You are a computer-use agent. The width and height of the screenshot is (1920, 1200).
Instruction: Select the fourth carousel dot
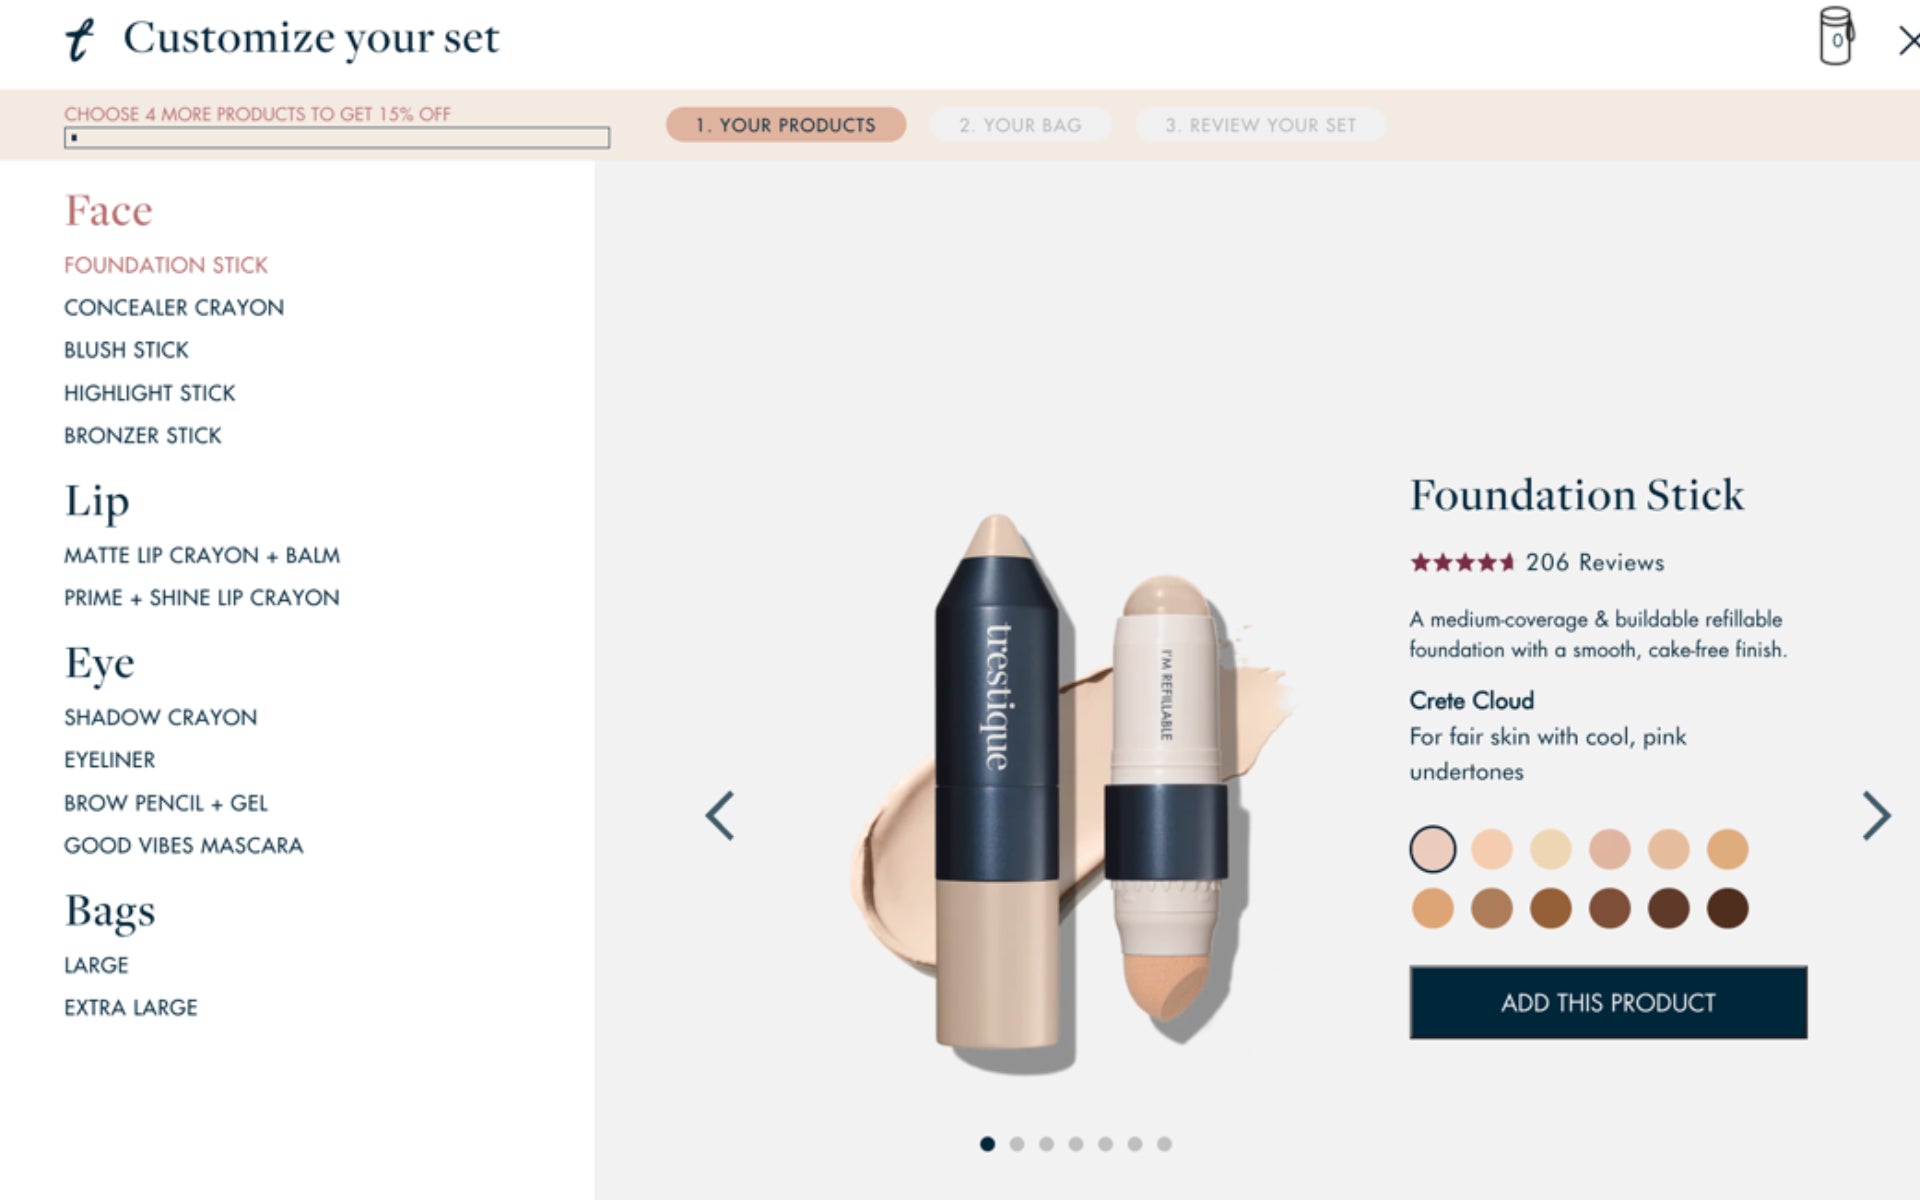[1076, 1144]
